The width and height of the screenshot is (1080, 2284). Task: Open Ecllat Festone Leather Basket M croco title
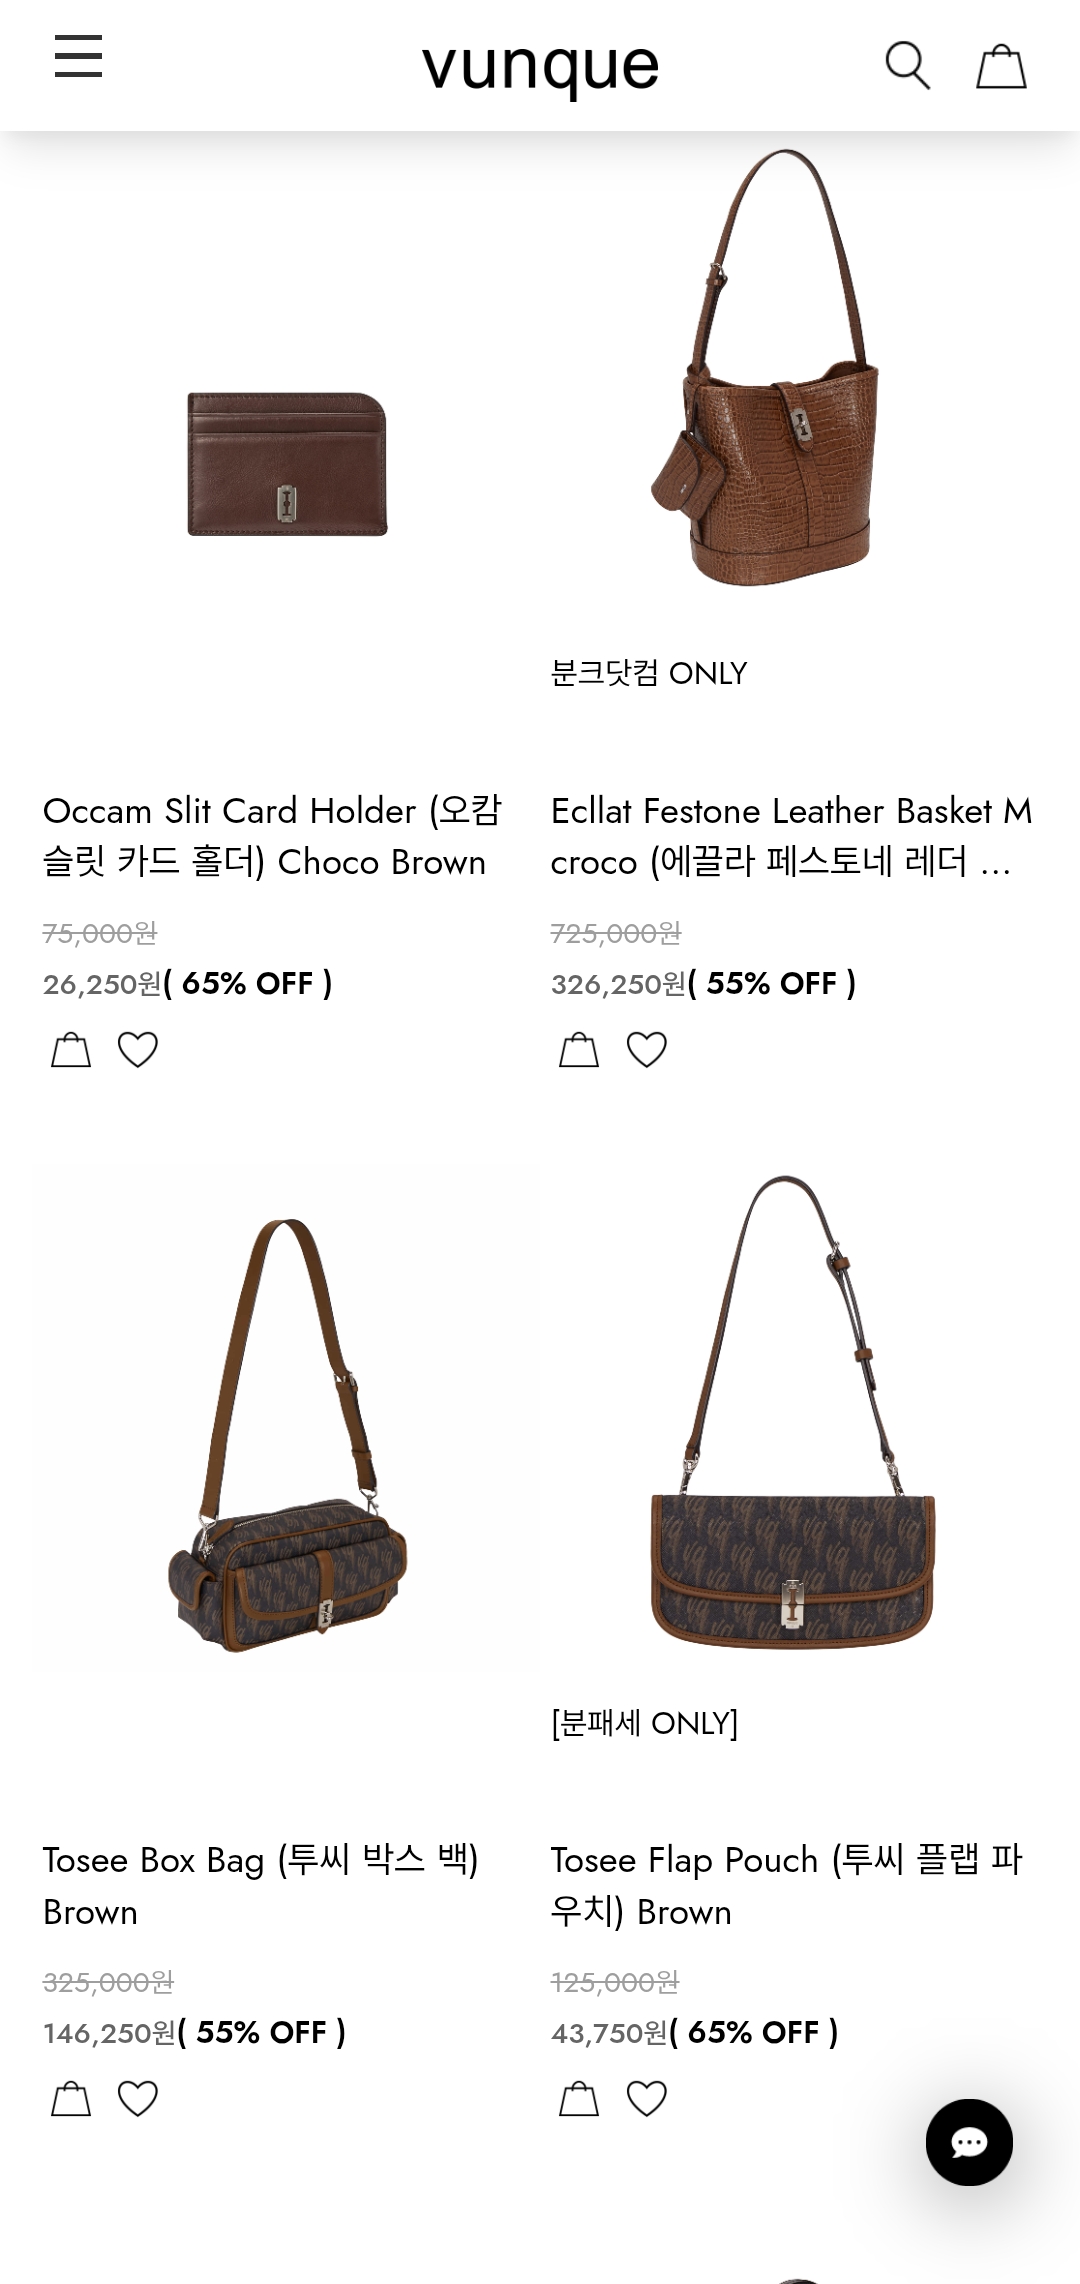(x=791, y=836)
